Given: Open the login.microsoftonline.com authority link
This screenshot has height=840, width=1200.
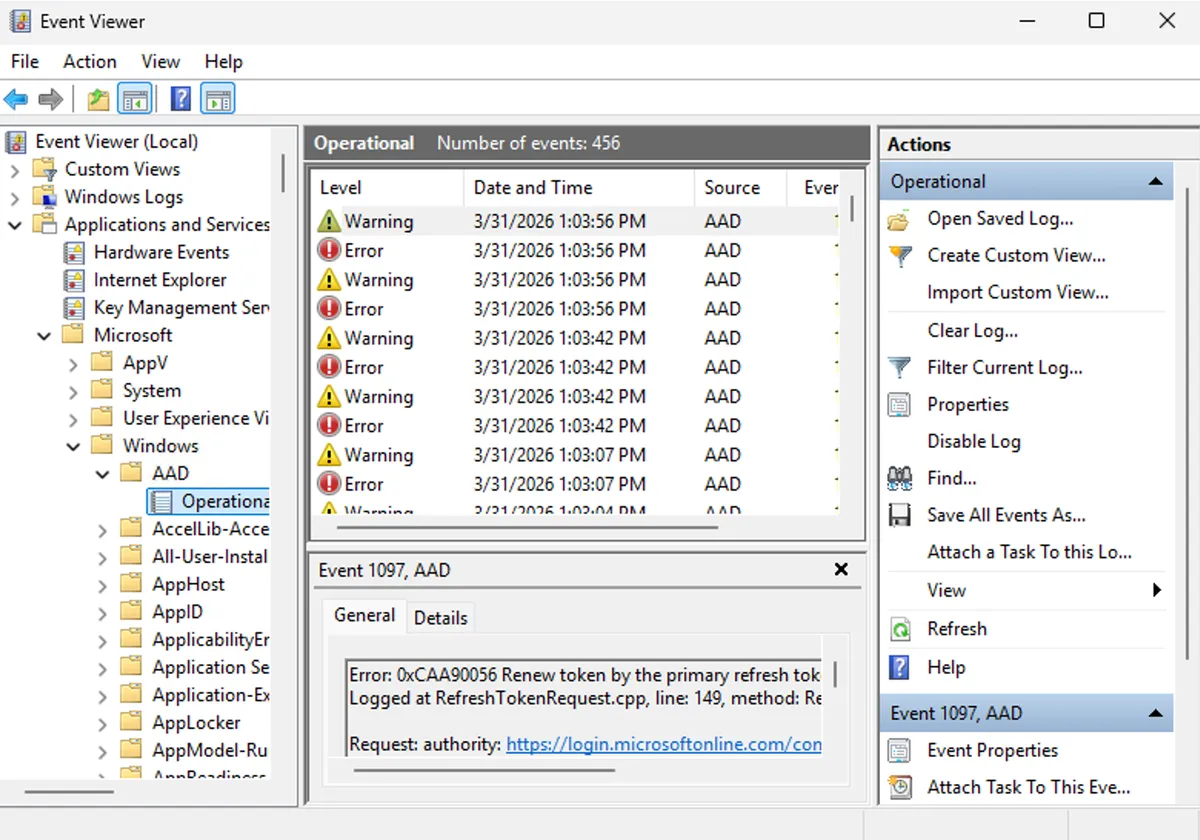Looking at the screenshot, I should coord(663,744).
